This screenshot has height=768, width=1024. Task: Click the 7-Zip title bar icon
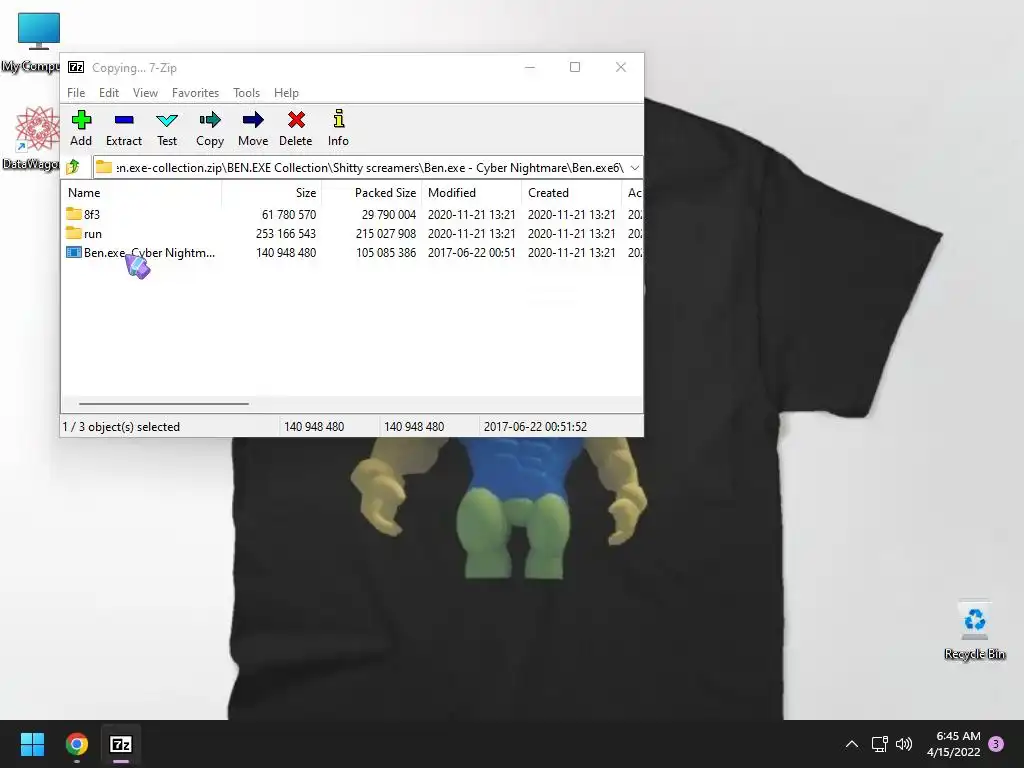pos(76,67)
